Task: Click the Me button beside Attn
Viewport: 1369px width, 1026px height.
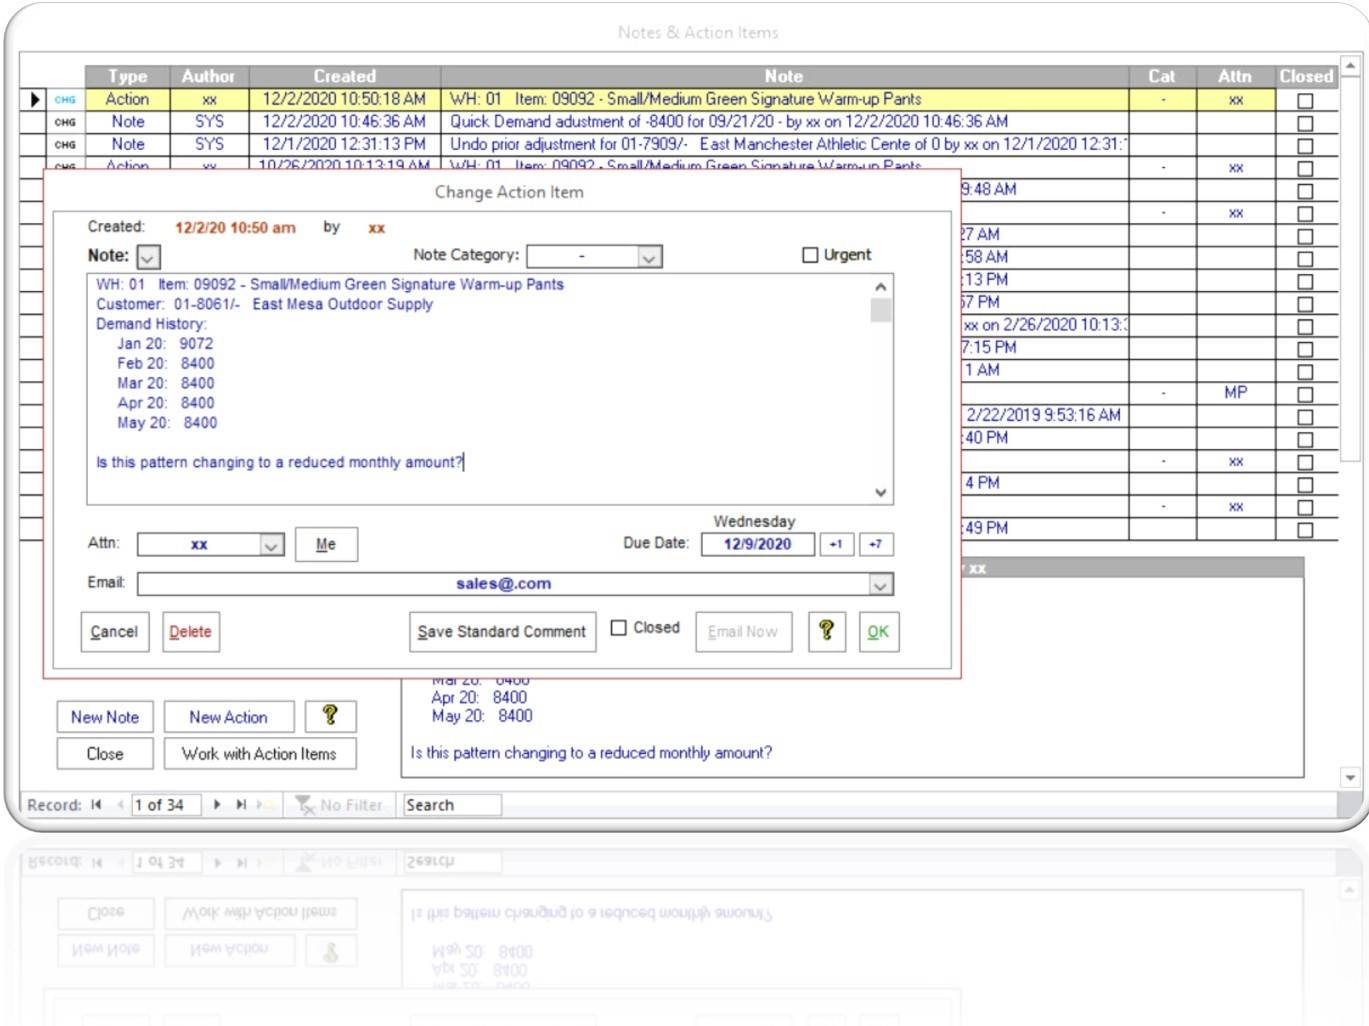Action: click(326, 544)
